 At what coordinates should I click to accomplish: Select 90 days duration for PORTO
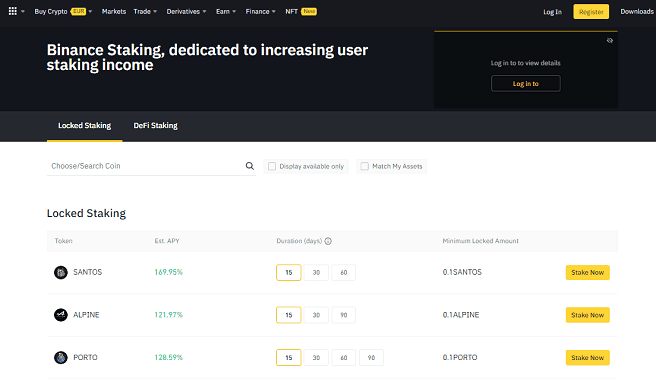pos(371,358)
